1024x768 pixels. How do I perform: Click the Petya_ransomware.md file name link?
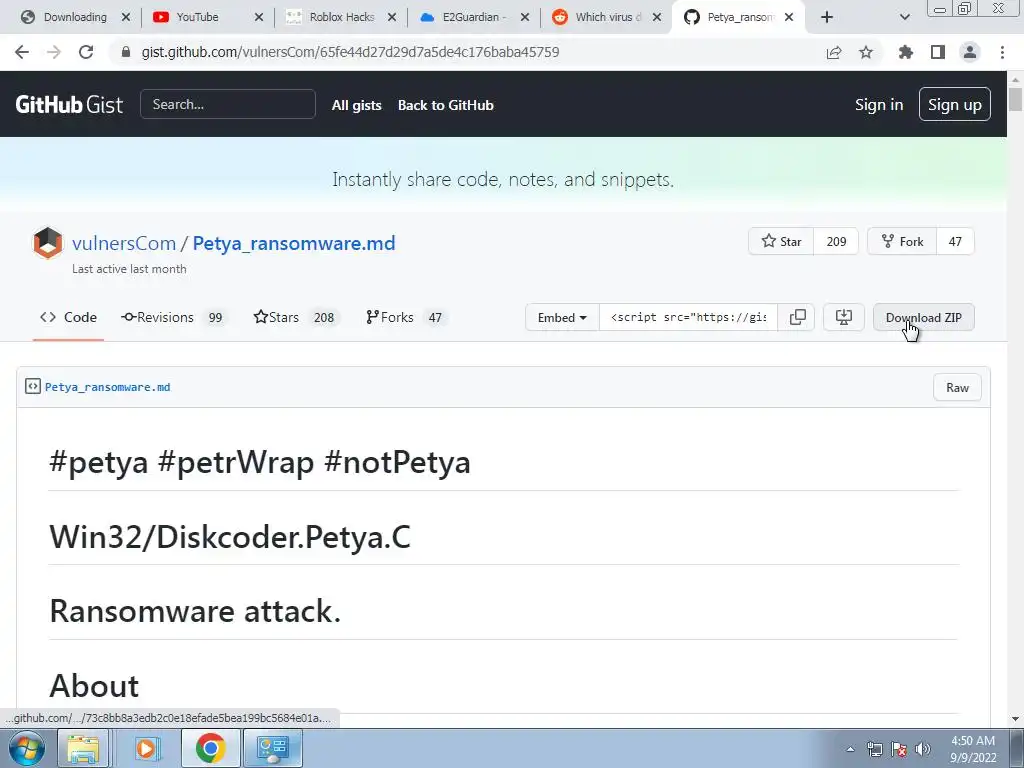[108, 387]
